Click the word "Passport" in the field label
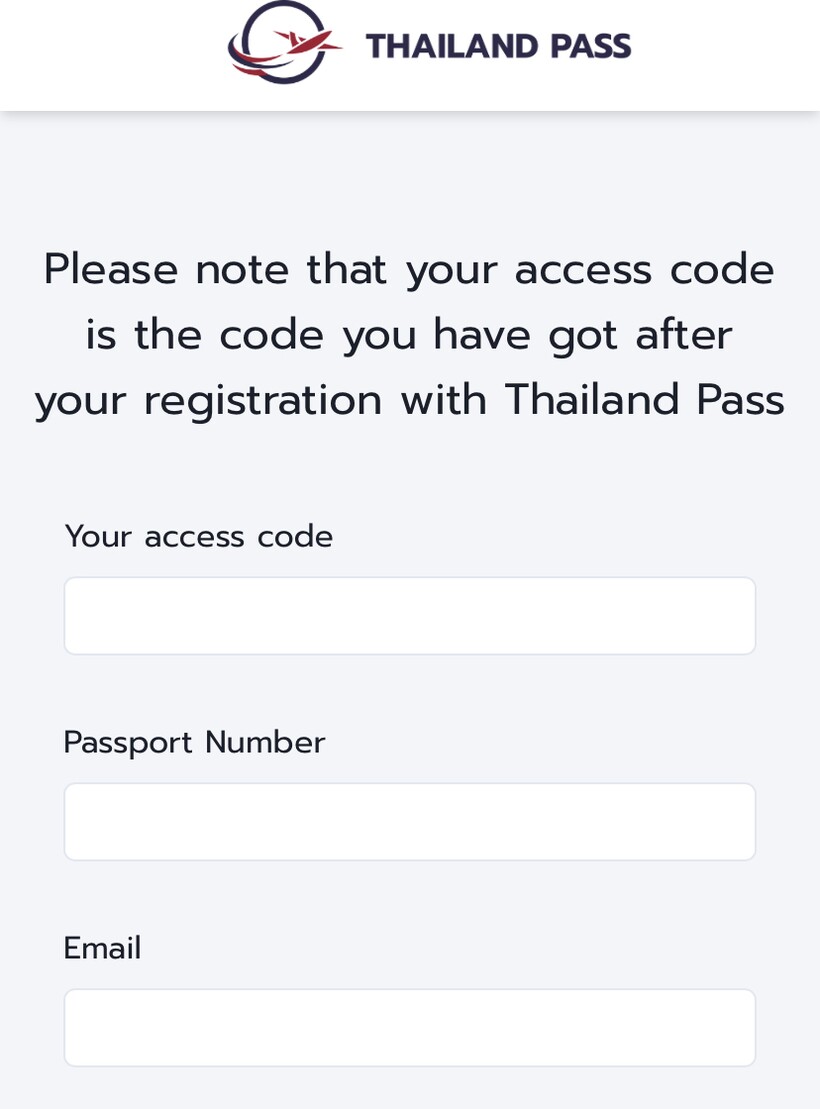Viewport: 820px width, 1109px height. tap(127, 743)
